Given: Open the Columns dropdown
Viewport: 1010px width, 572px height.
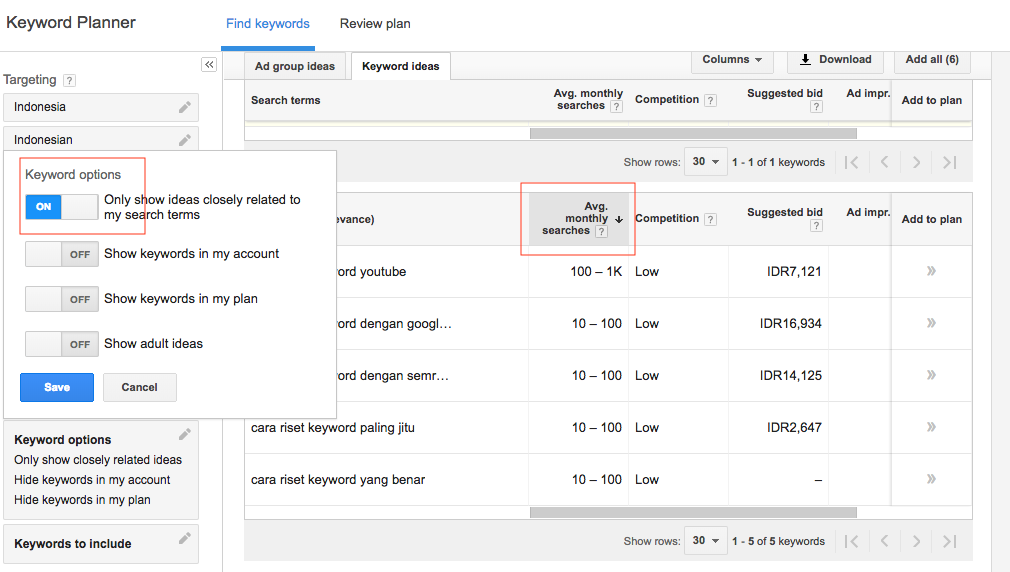Looking at the screenshot, I should (732, 60).
